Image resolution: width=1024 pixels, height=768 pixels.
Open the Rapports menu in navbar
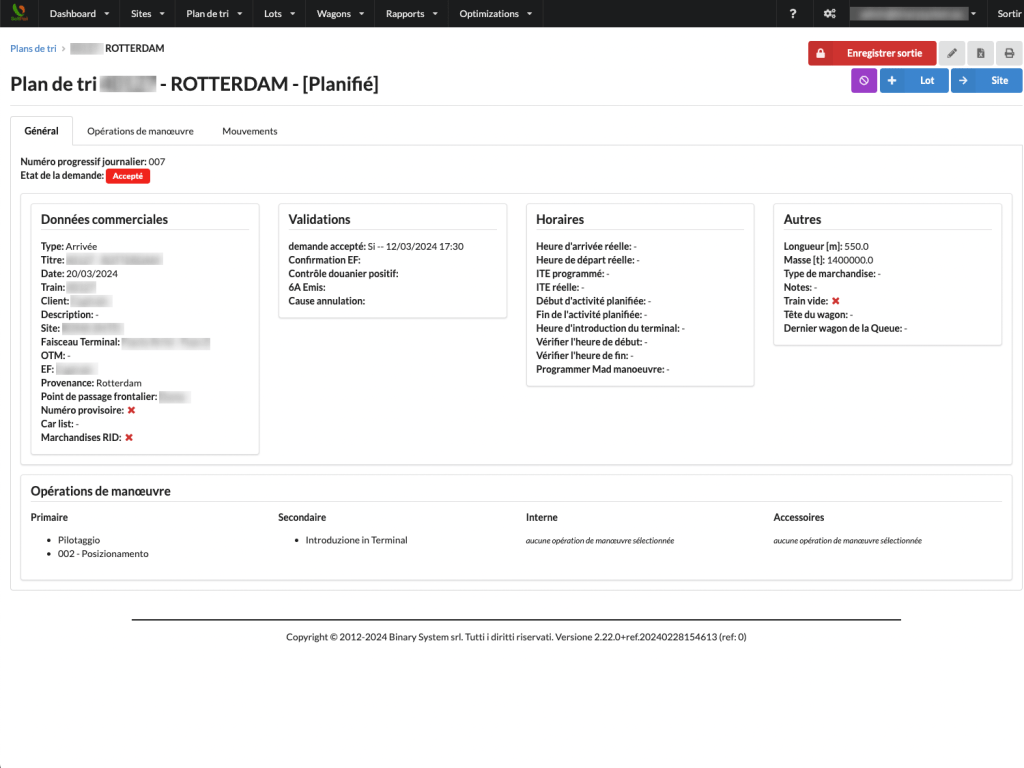[x=410, y=14]
